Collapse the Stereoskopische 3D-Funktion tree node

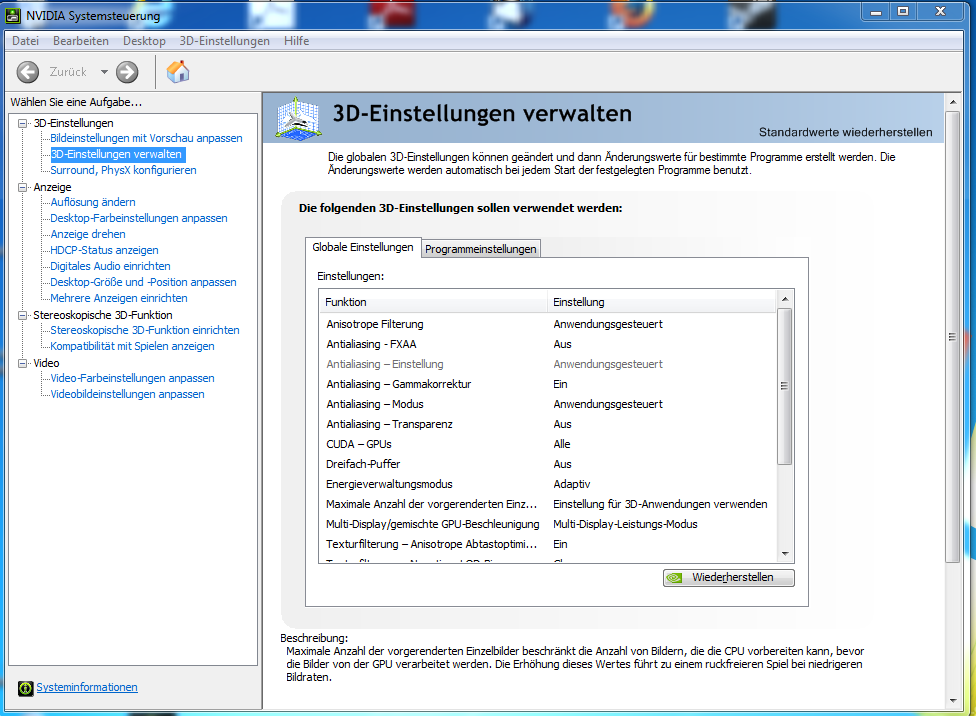pos(22,316)
